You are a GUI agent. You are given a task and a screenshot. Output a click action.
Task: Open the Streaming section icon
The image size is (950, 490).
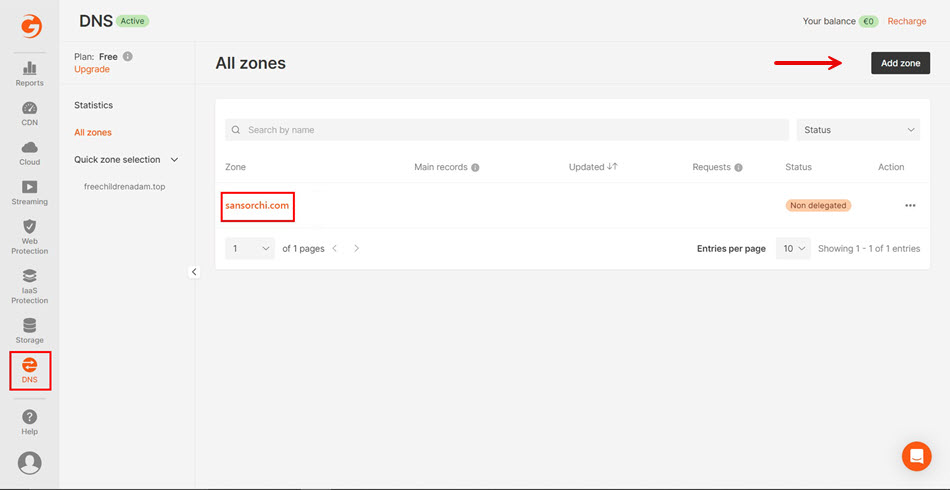click(29, 191)
